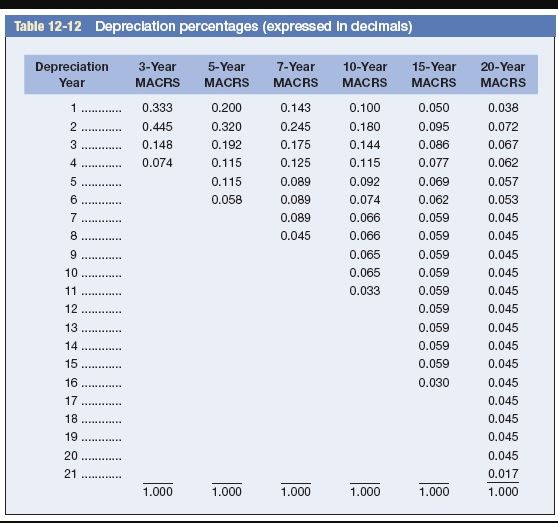This screenshot has width=558, height=523.
Task: Click the 0.050 value in 15-Year column
Action: 434,108
